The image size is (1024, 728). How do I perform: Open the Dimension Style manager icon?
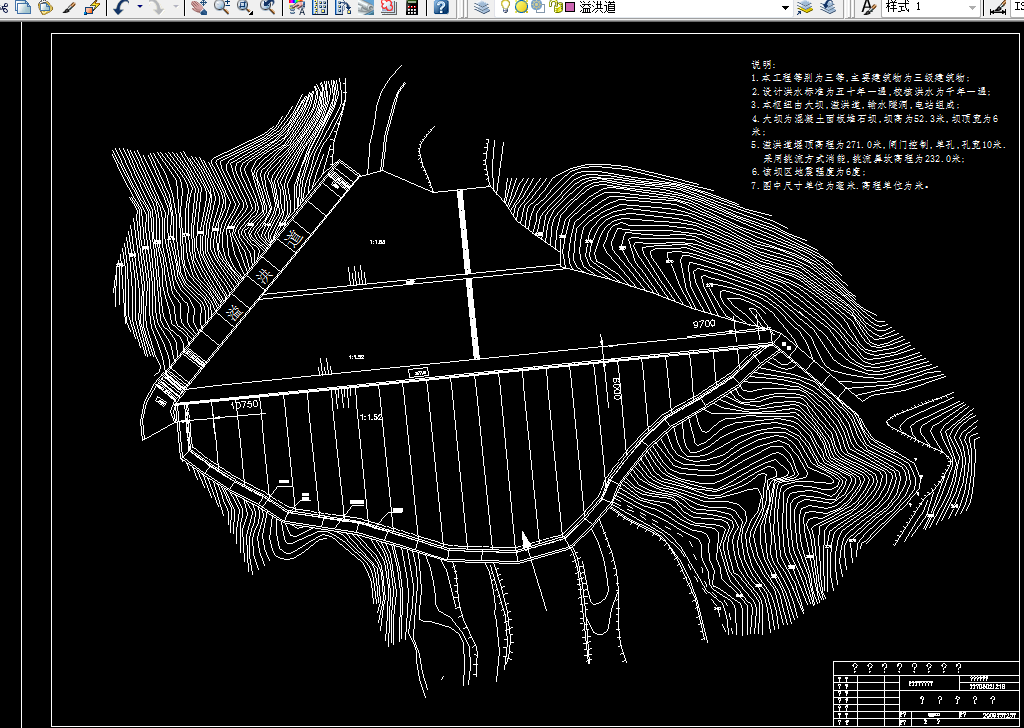click(x=997, y=7)
